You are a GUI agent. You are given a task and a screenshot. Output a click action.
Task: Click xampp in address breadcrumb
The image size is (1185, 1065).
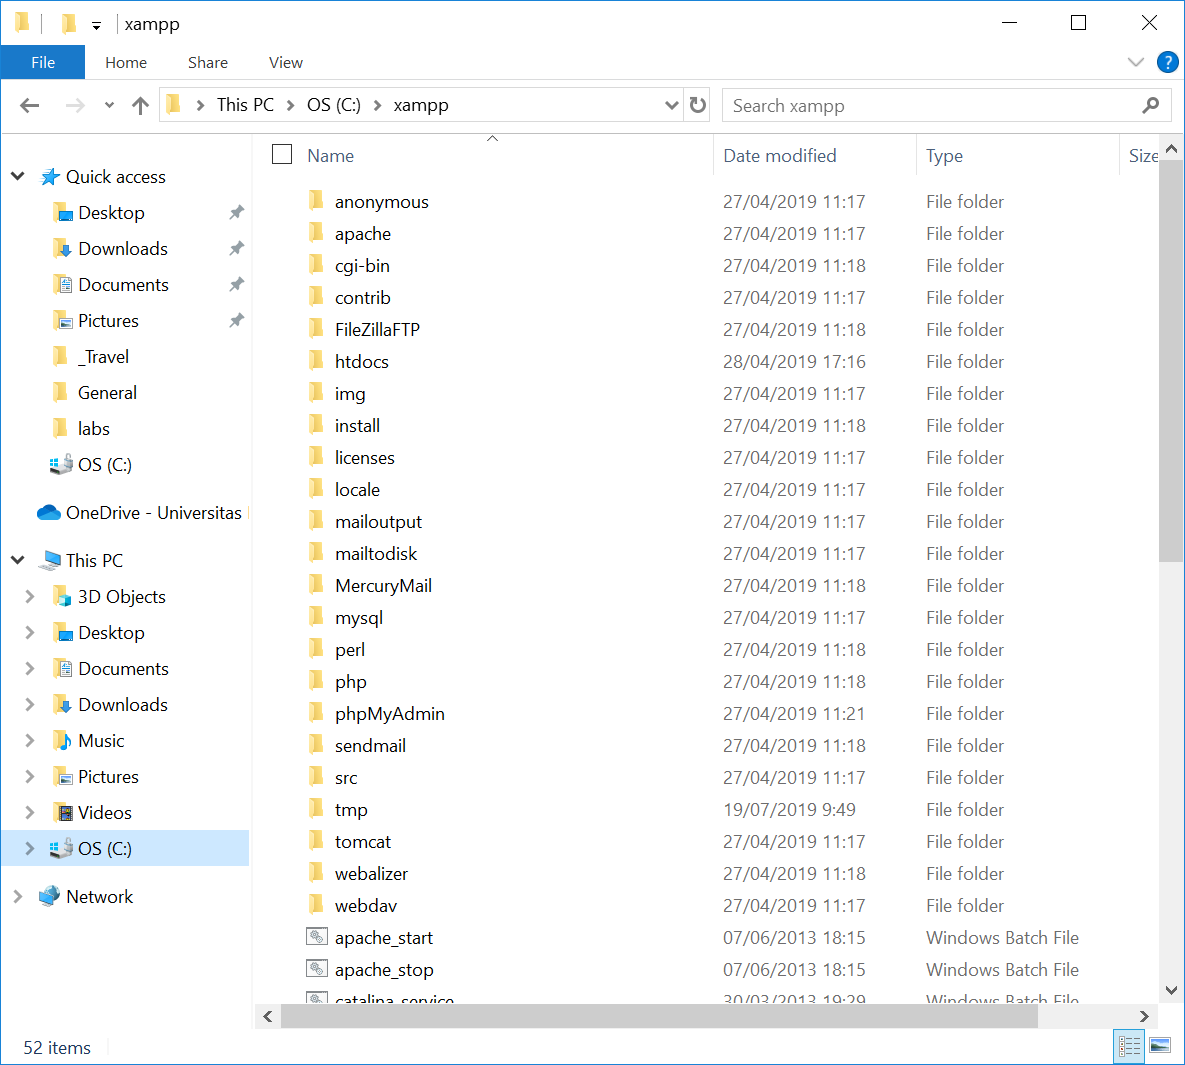click(x=421, y=105)
